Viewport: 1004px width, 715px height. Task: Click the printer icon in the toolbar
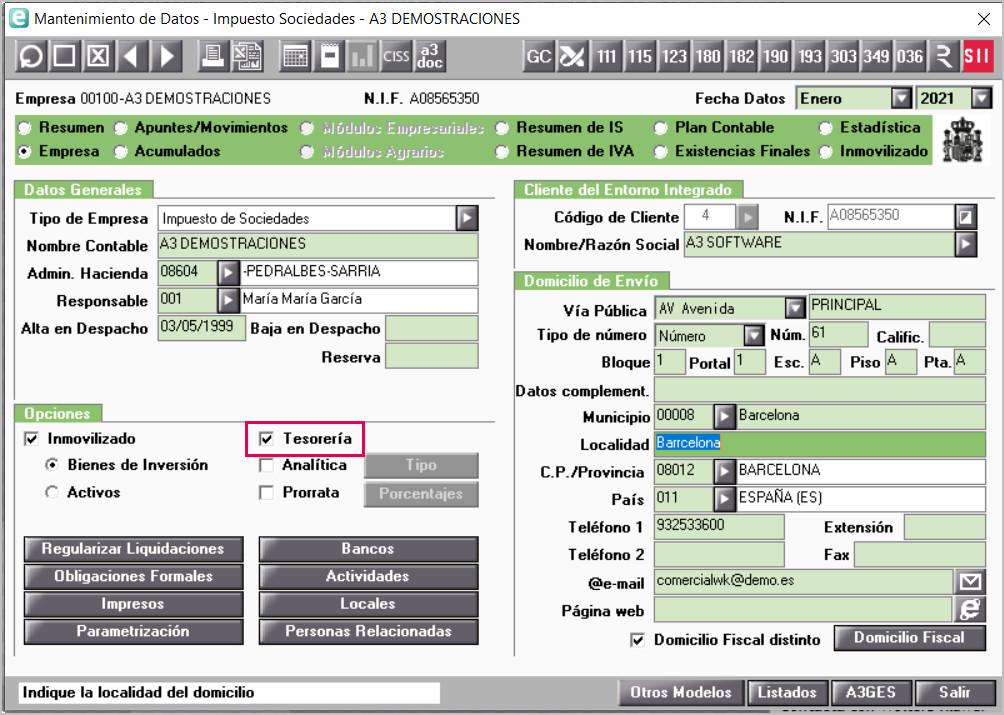click(212, 56)
